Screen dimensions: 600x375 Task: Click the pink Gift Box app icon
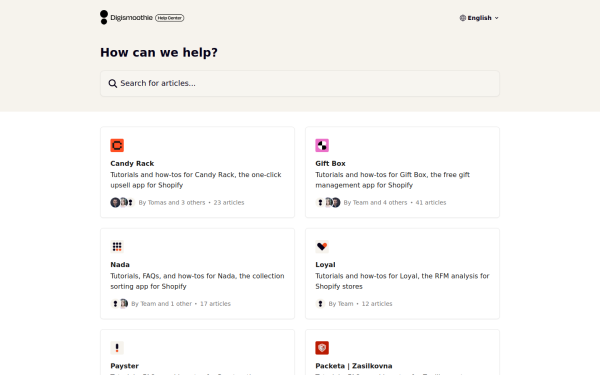click(x=322, y=145)
